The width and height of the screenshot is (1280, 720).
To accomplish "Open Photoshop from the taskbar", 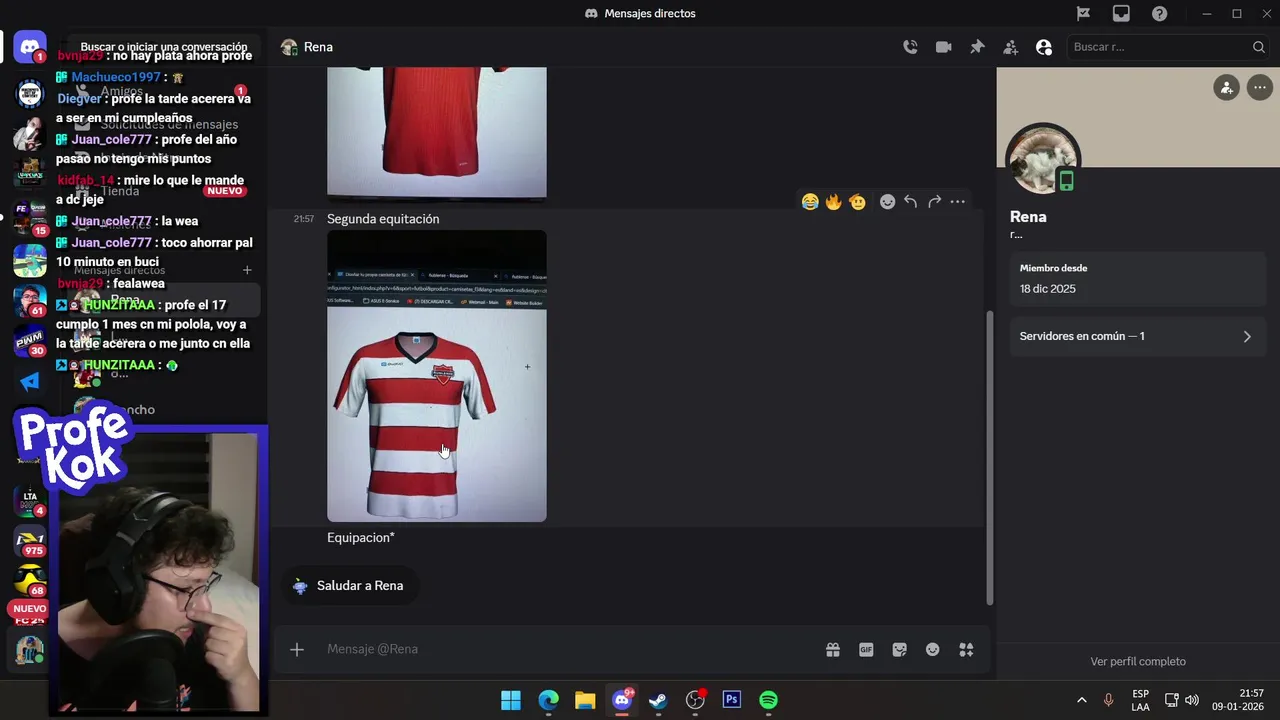I will click(732, 700).
